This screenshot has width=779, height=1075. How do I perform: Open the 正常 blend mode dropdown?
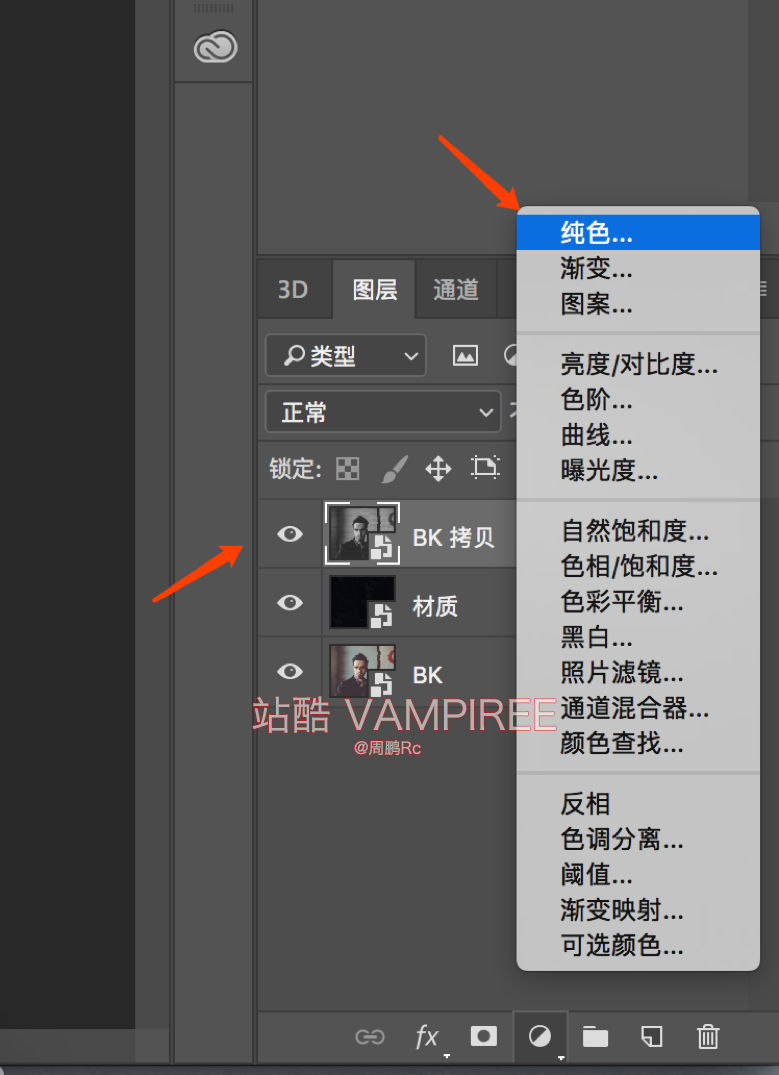point(383,412)
